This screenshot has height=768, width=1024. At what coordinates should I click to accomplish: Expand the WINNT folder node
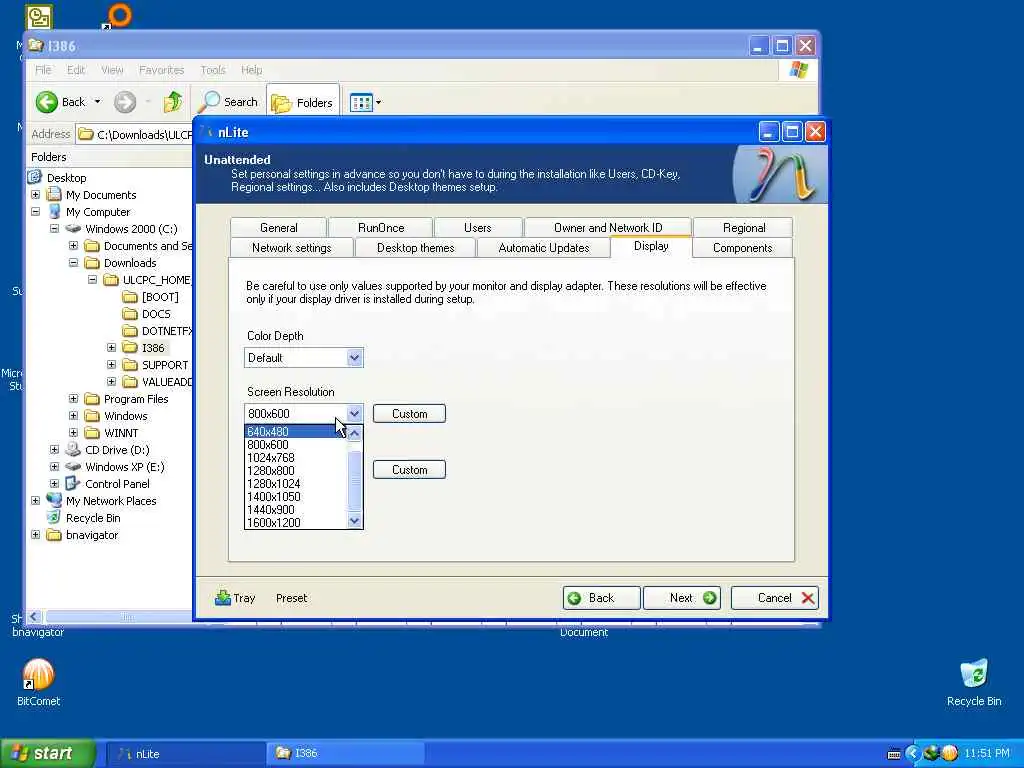coord(73,432)
